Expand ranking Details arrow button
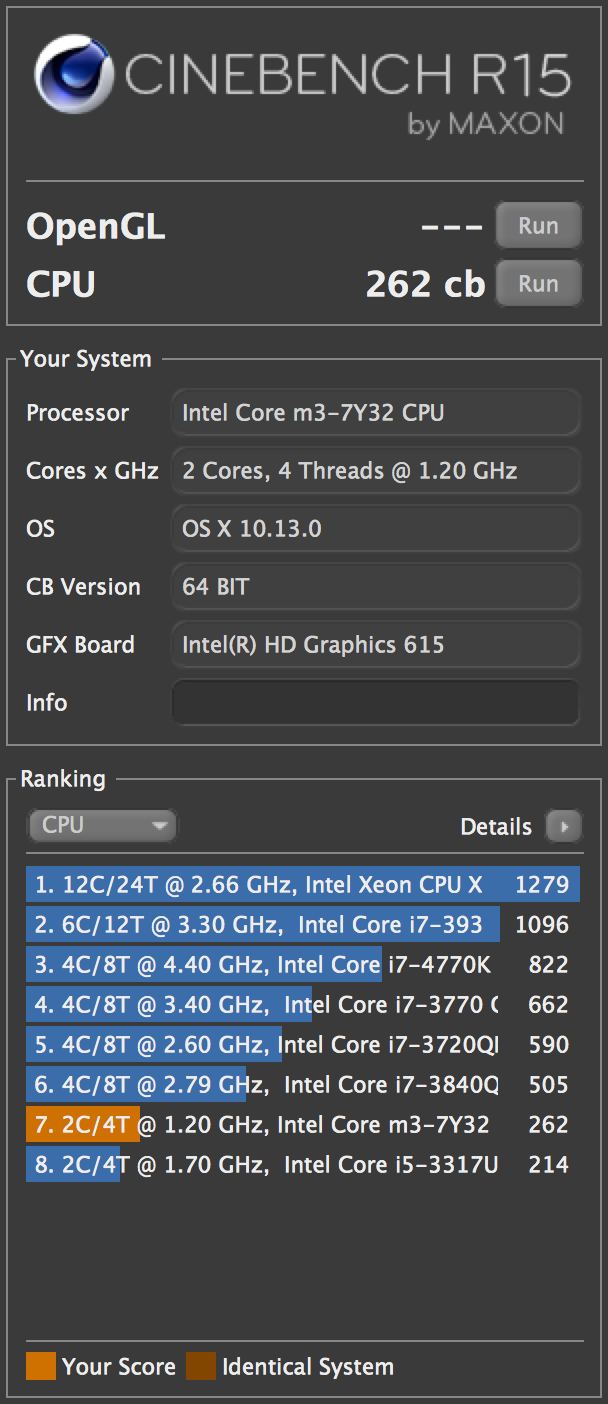 [x=563, y=826]
